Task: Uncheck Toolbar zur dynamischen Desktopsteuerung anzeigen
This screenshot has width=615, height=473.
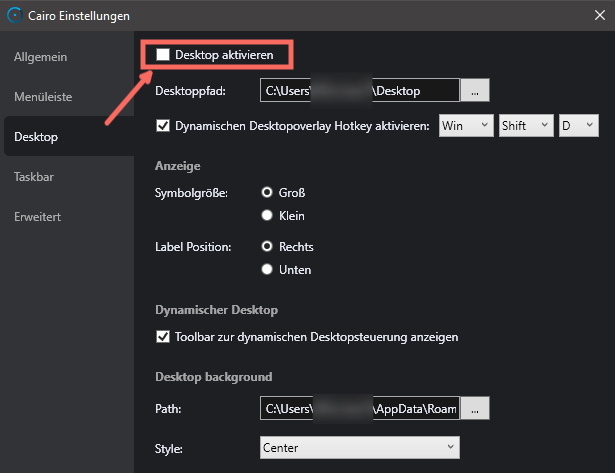Action: [163, 337]
